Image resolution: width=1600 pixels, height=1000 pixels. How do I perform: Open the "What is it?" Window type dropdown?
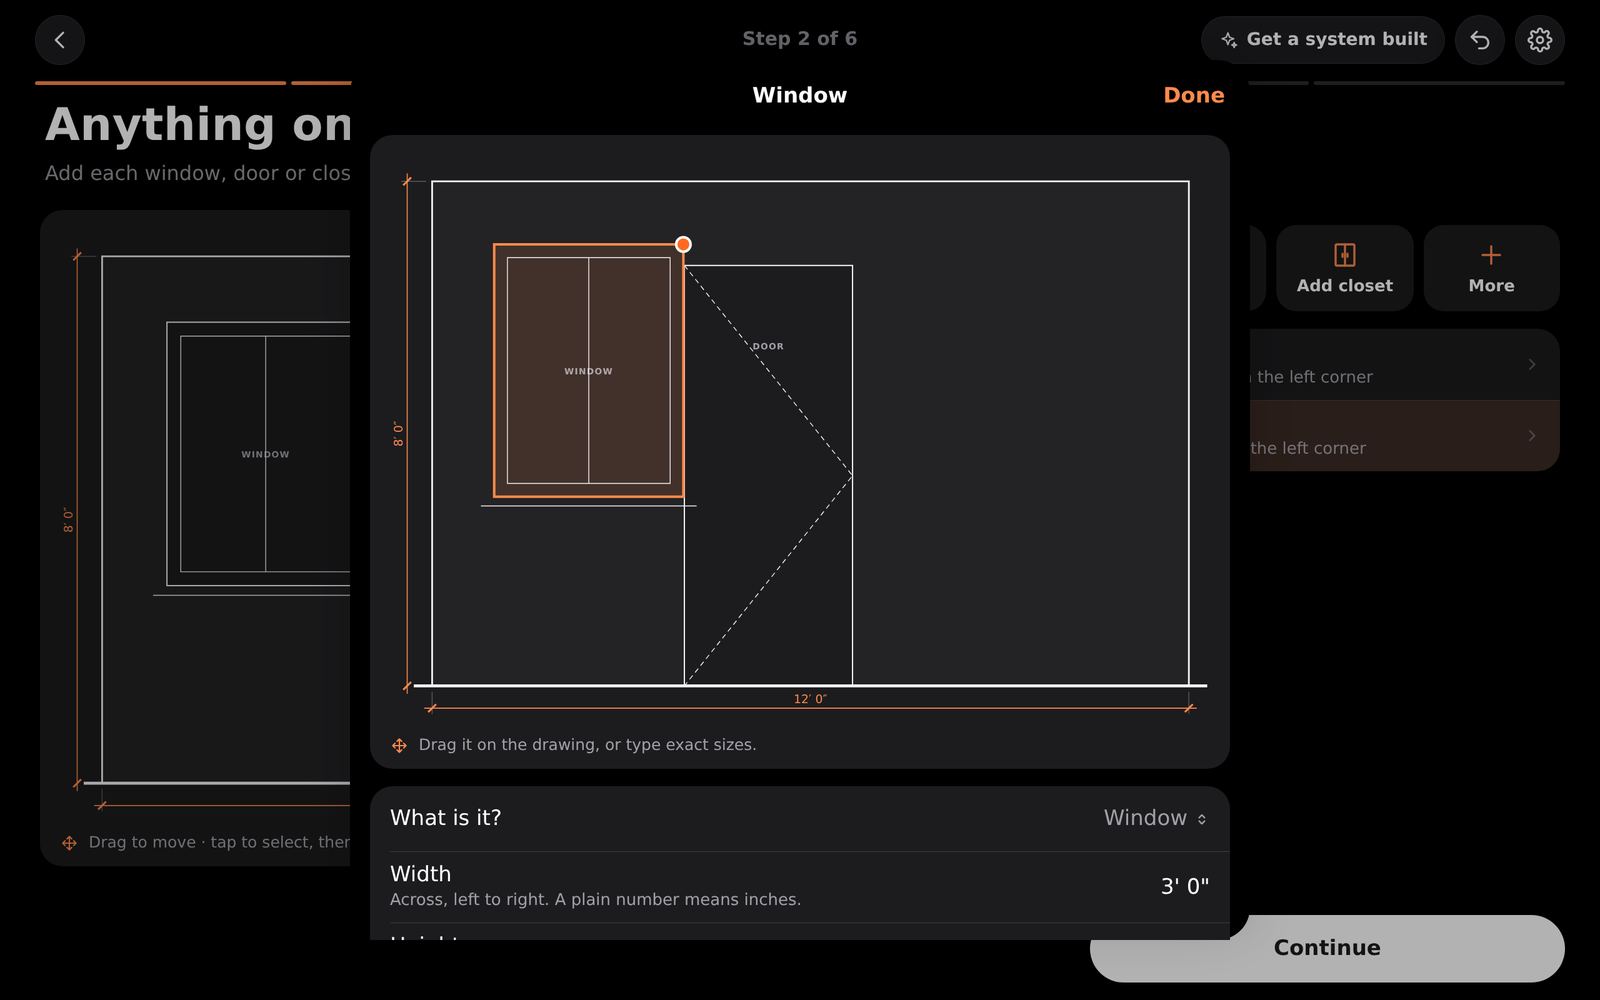click(x=1155, y=818)
